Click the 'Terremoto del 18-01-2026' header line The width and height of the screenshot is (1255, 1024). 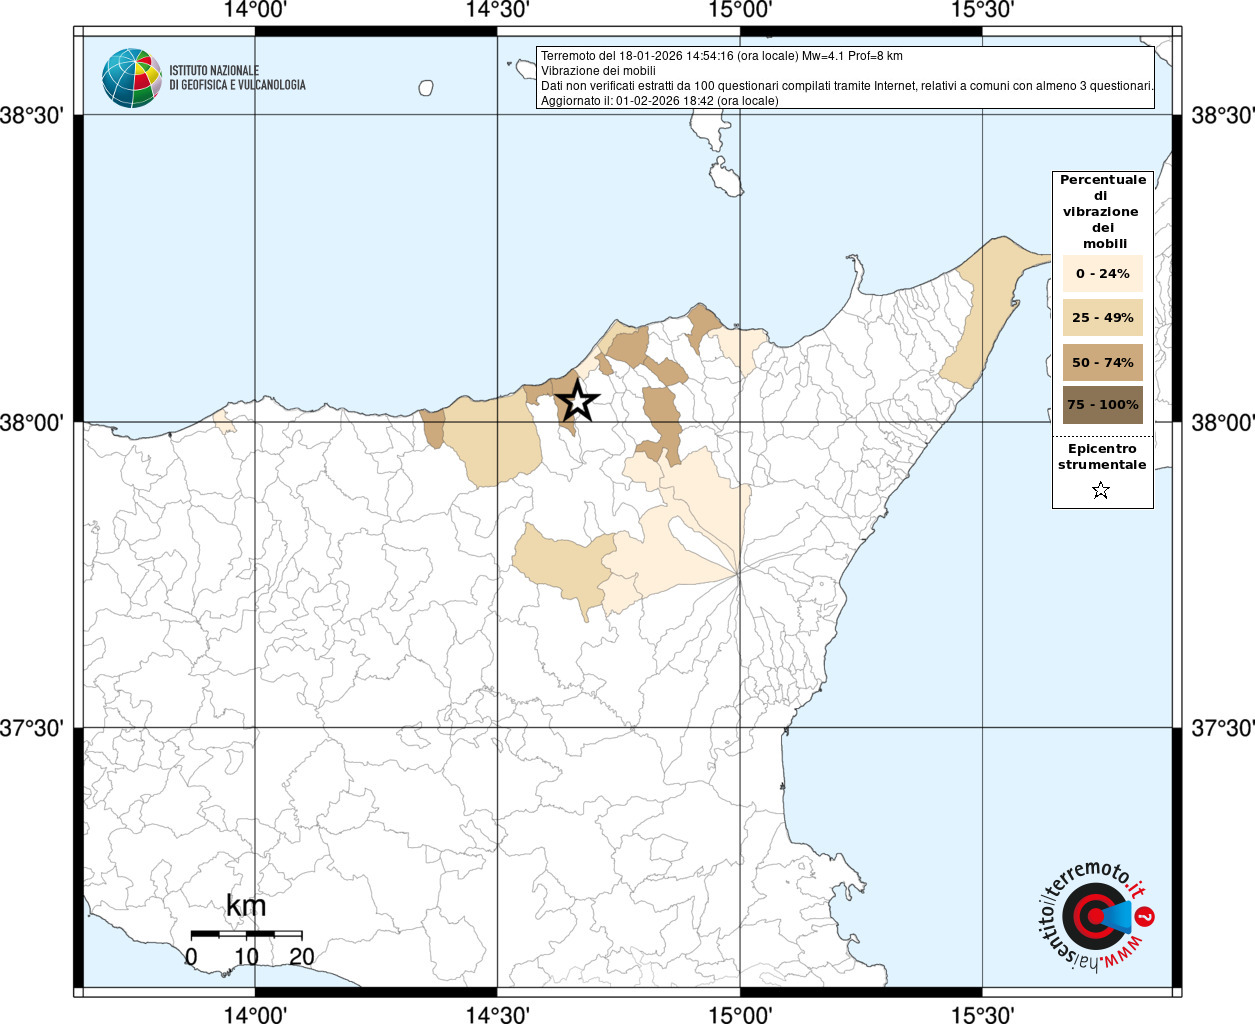(x=721, y=56)
